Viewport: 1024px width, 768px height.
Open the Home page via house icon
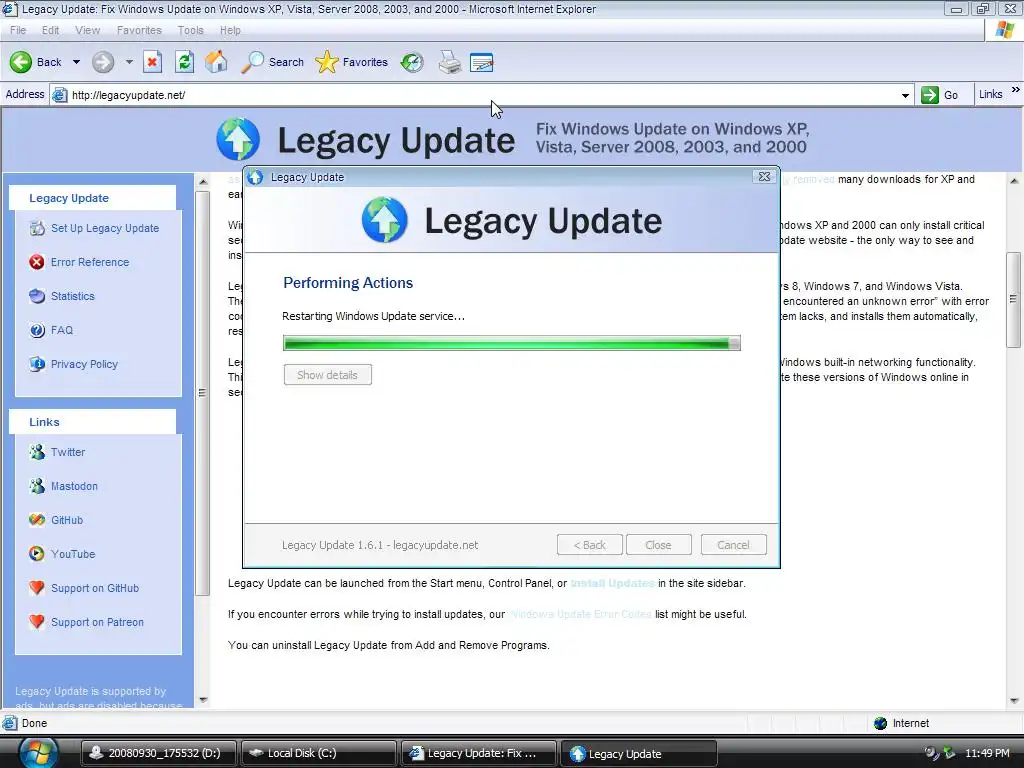216,62
